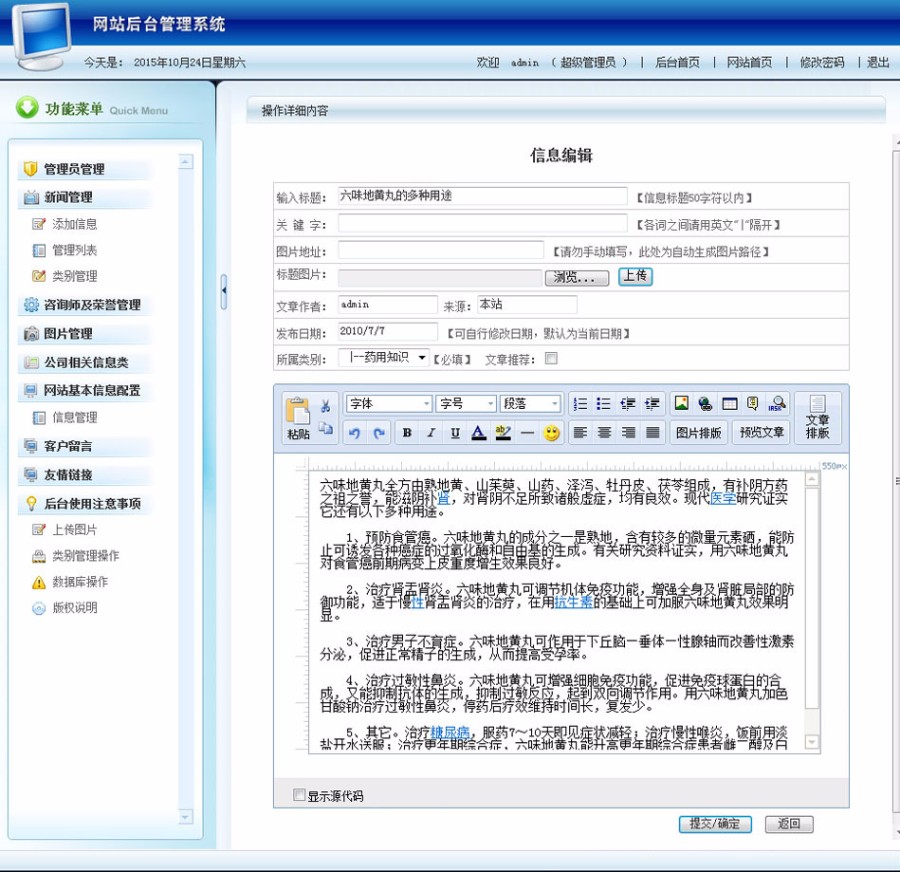Insert a hyperlink with globe icon
This screenshot has width=900, height=872.
pyautogui.click(x=705, y=404)
